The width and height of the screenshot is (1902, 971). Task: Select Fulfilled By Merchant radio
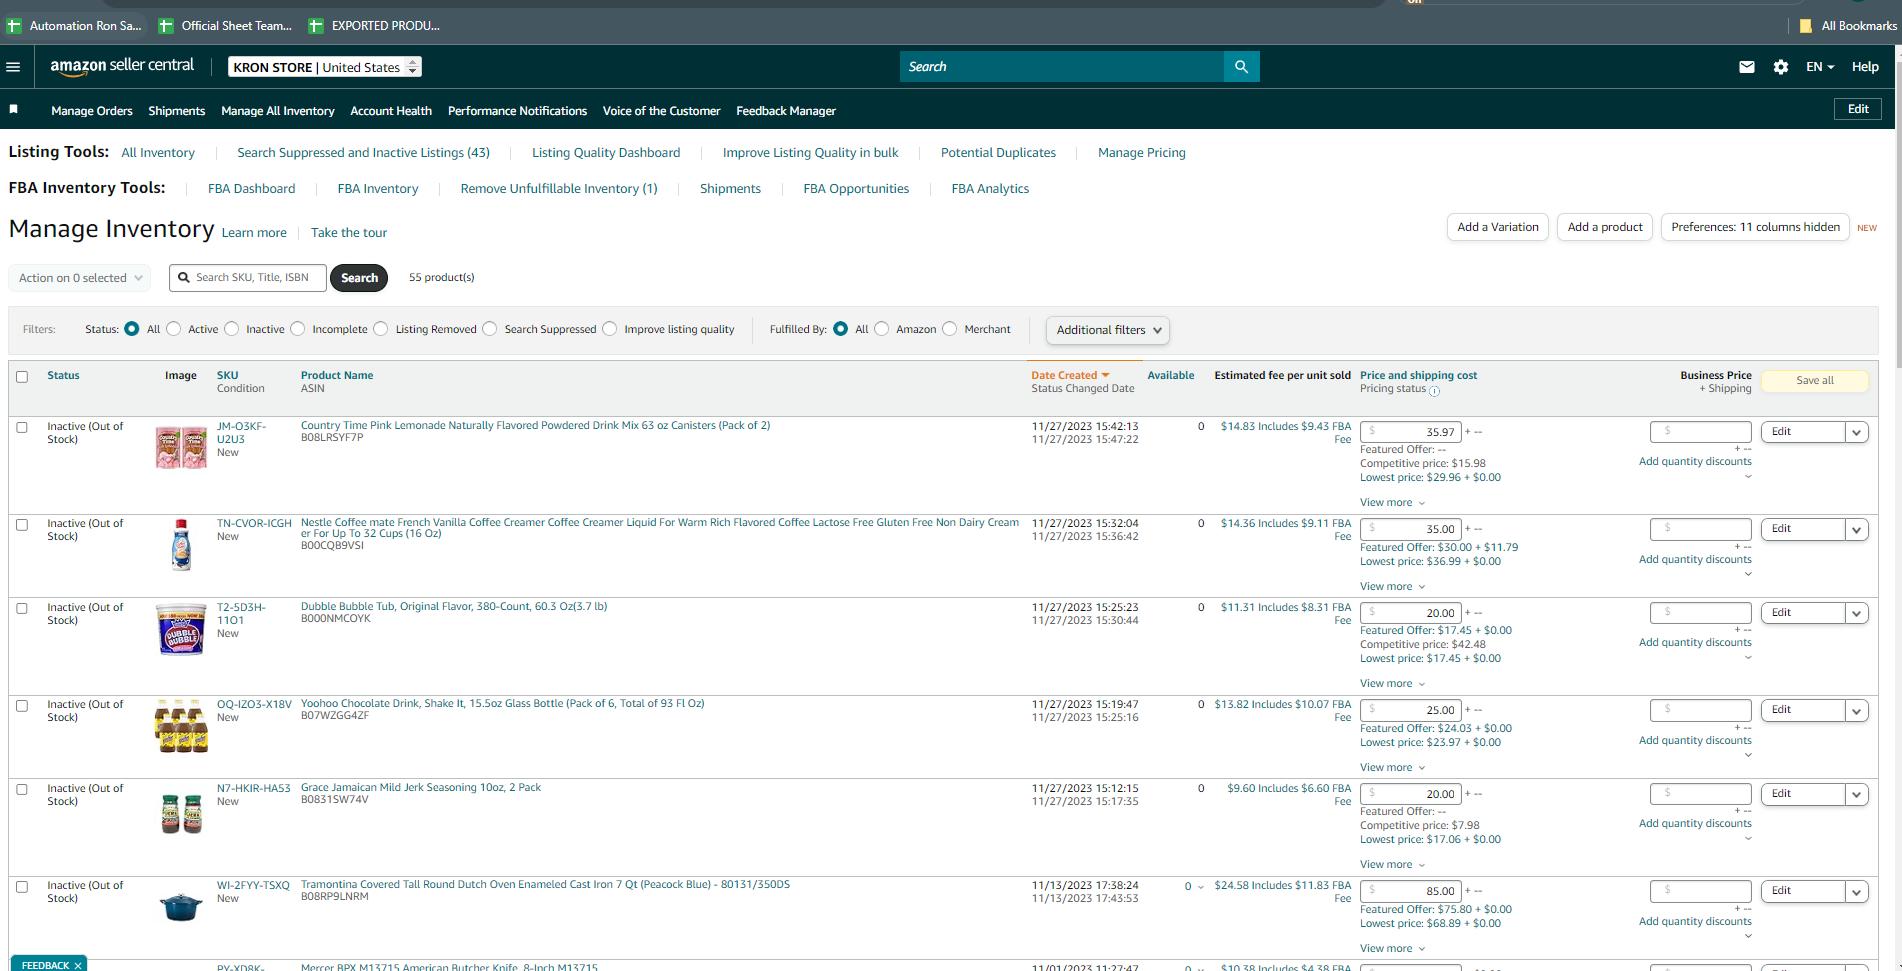[950, 329]
